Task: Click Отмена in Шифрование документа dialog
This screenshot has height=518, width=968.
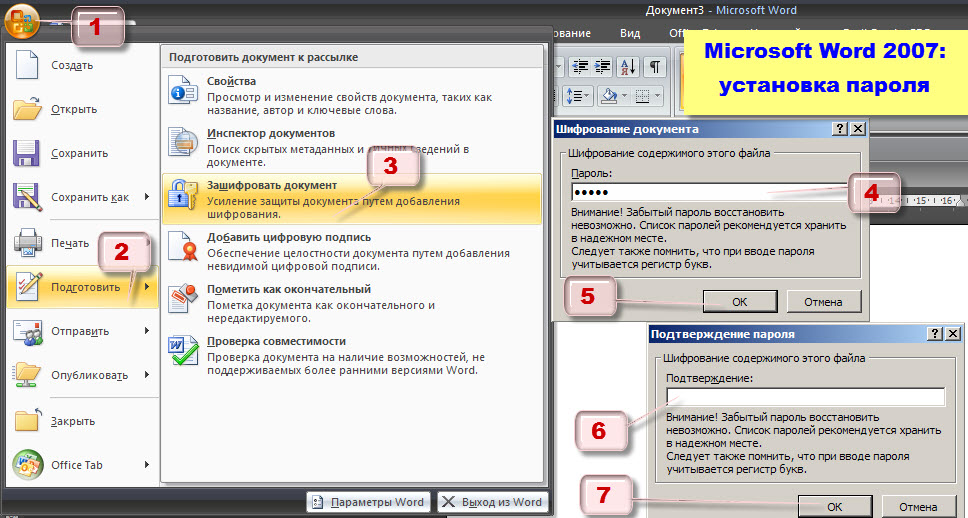Action: 823,302
